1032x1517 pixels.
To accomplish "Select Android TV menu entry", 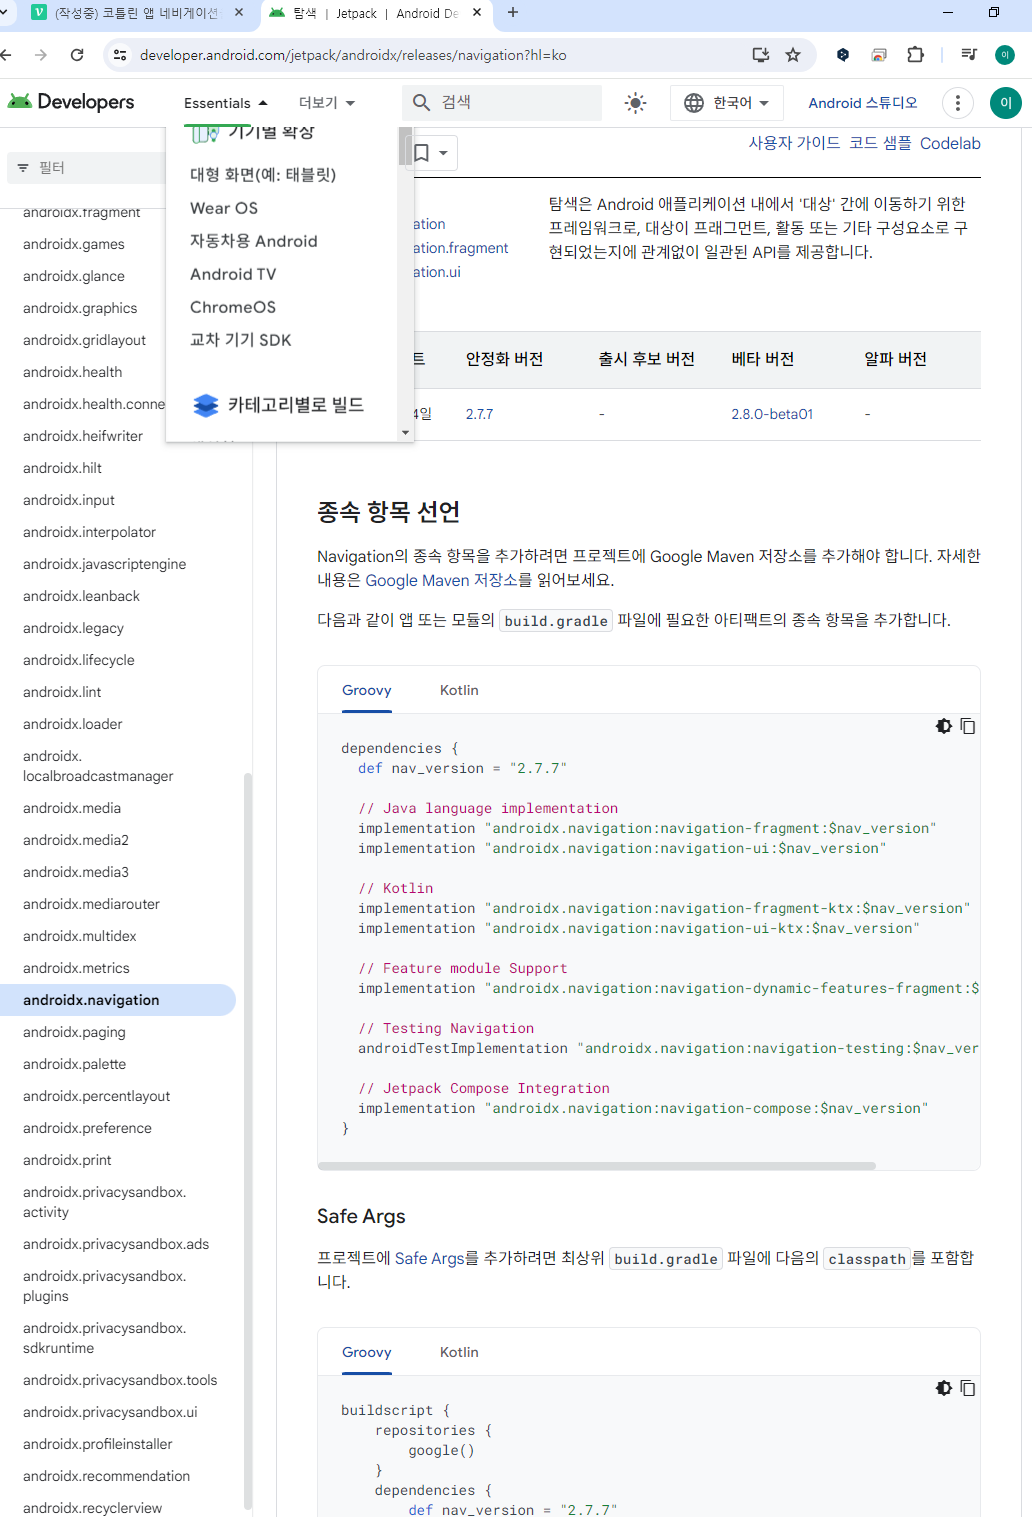I will [x=233, y=274].
